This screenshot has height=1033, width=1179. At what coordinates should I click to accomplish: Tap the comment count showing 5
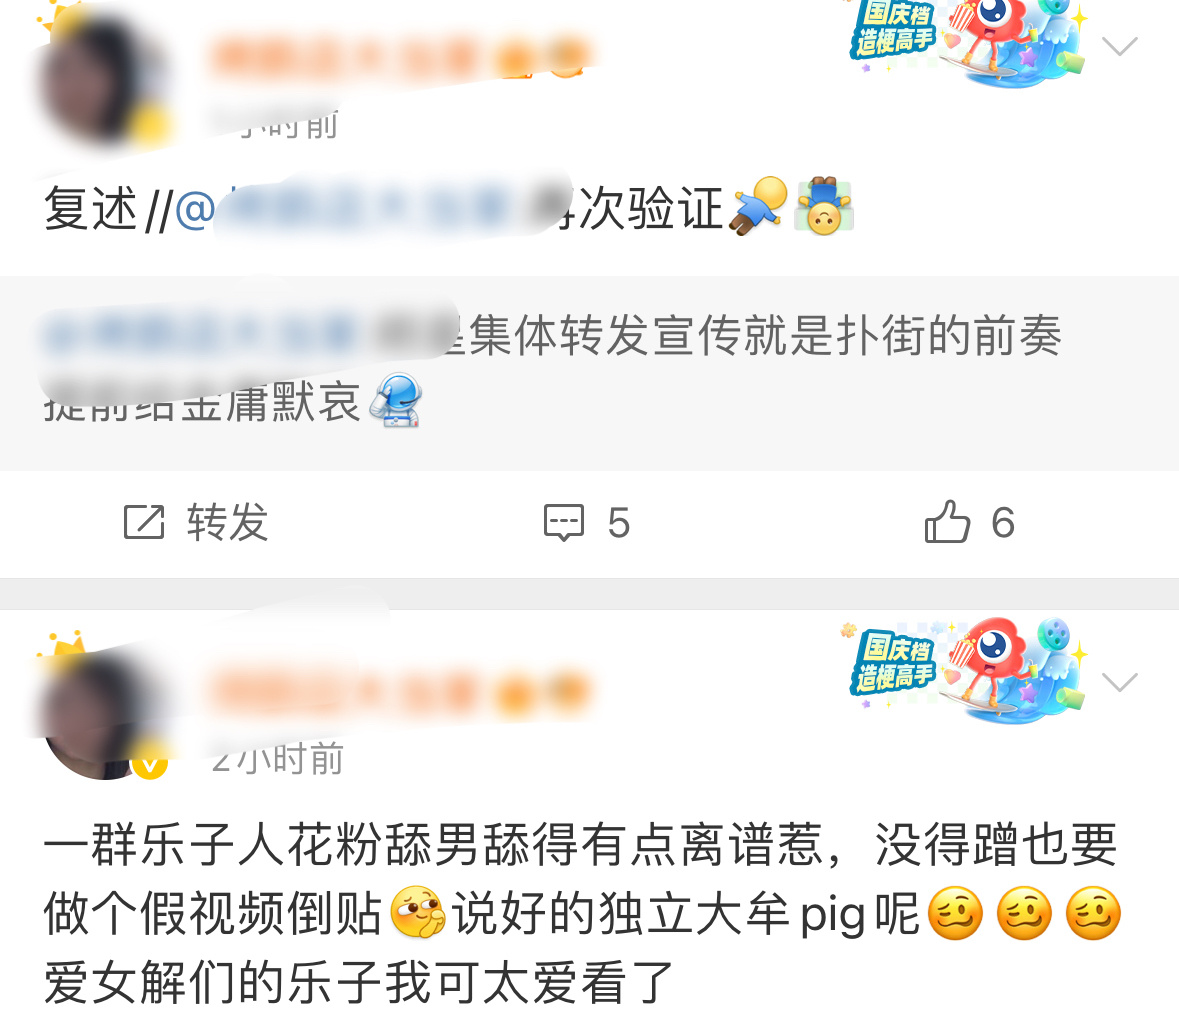[x=618, y=523]
